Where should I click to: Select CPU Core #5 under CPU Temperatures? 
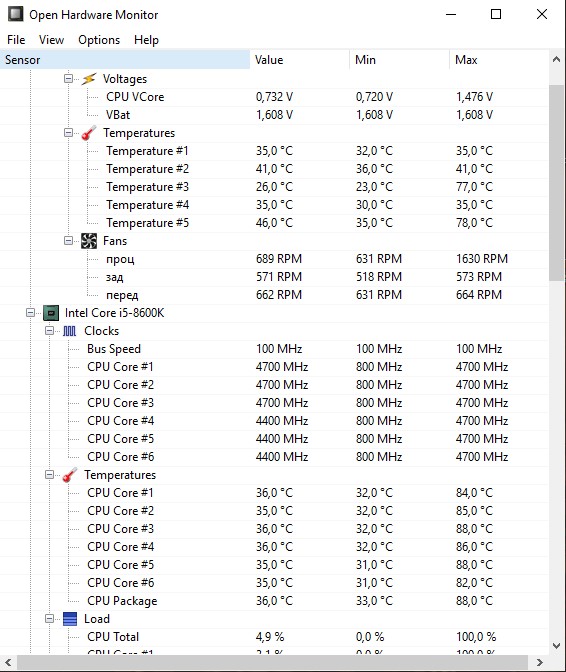[274, 565]
